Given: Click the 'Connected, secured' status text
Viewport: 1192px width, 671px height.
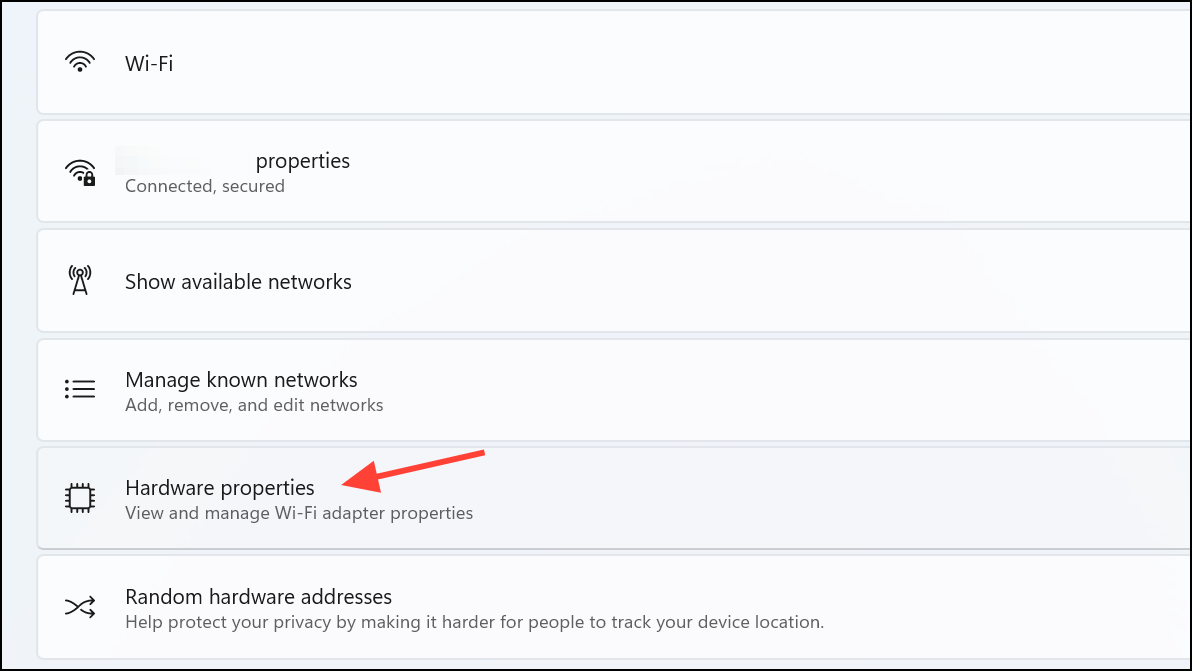Looking at the screenshot, I should pos(204,186).
